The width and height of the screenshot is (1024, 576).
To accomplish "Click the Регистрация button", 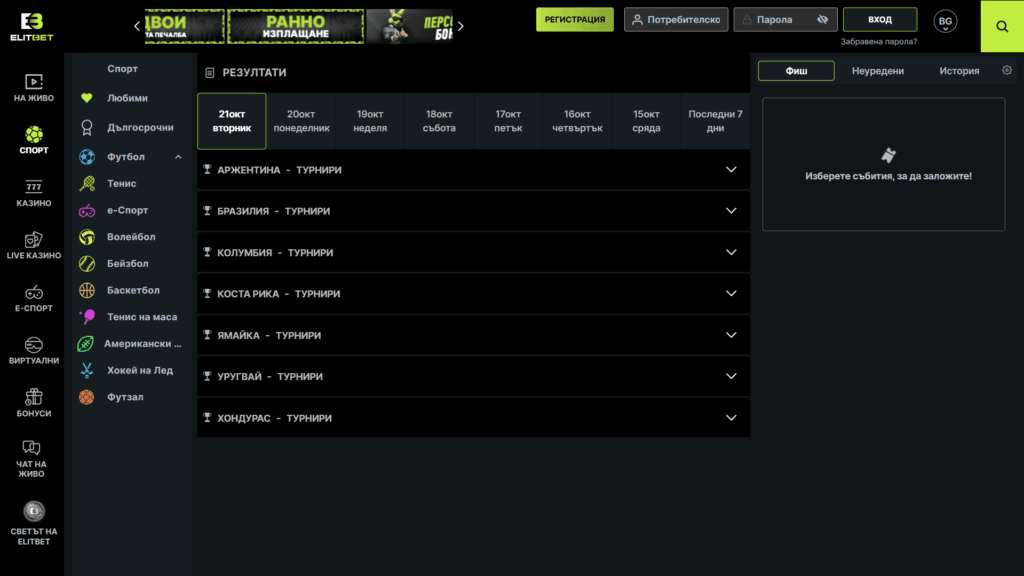I will [x=574, y=20].
